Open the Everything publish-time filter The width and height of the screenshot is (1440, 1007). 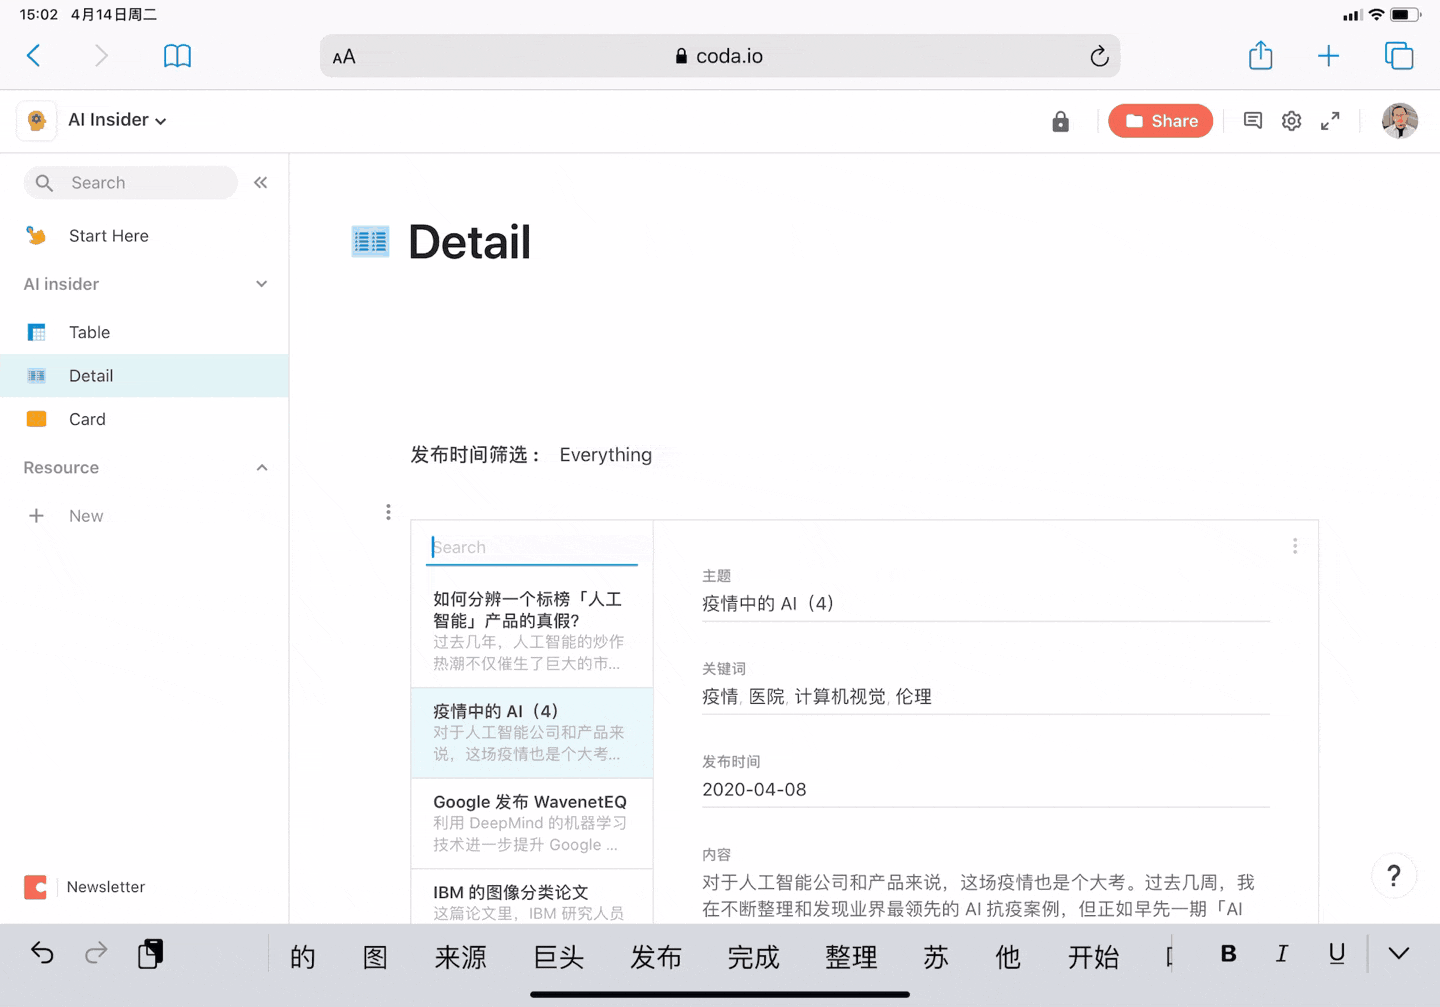(x=606, y=455)
